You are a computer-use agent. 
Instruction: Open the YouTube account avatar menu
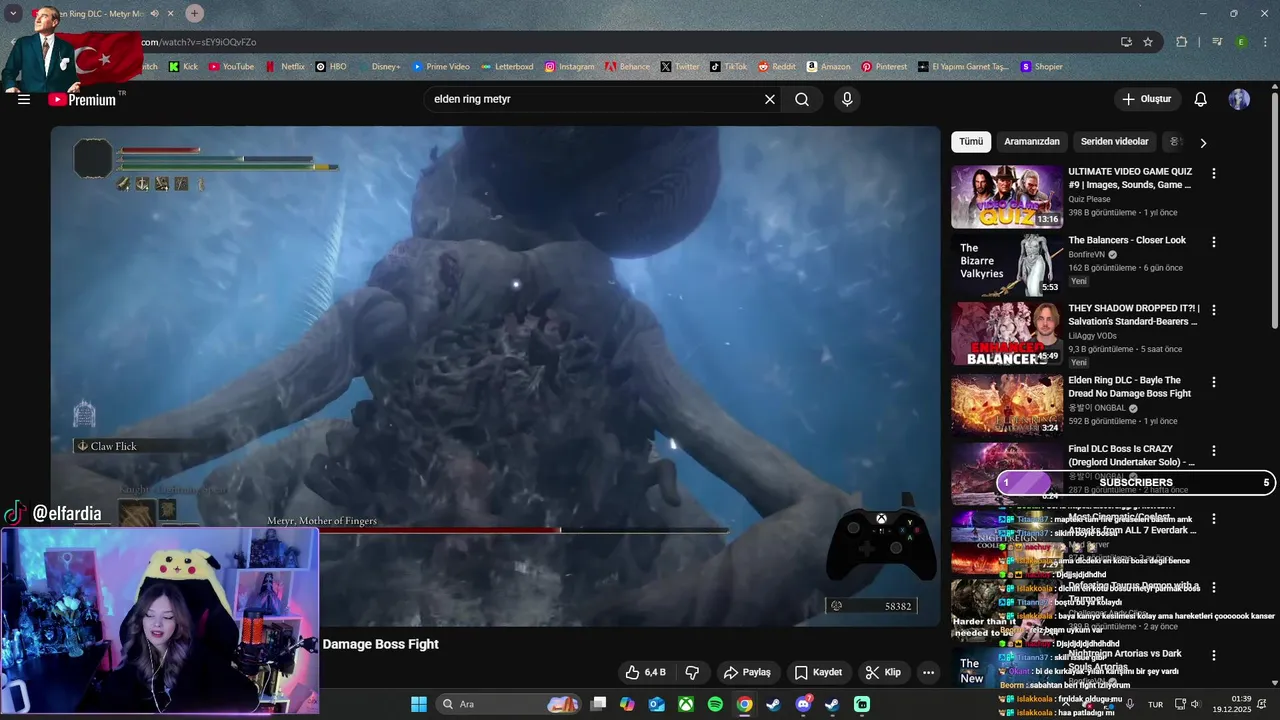(x=1239, y=99)
